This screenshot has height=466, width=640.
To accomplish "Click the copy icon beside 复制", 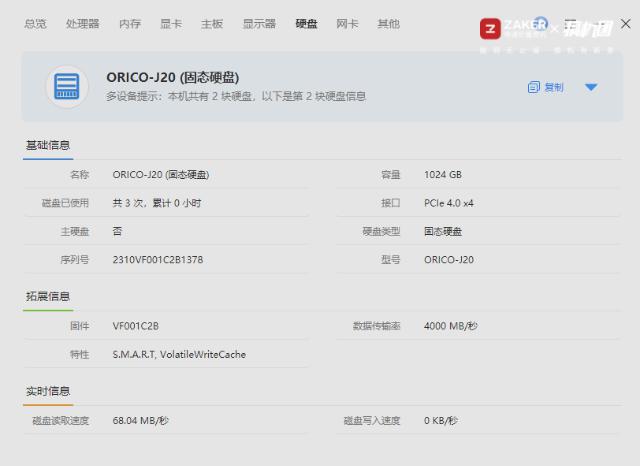I will click(533, 87).
